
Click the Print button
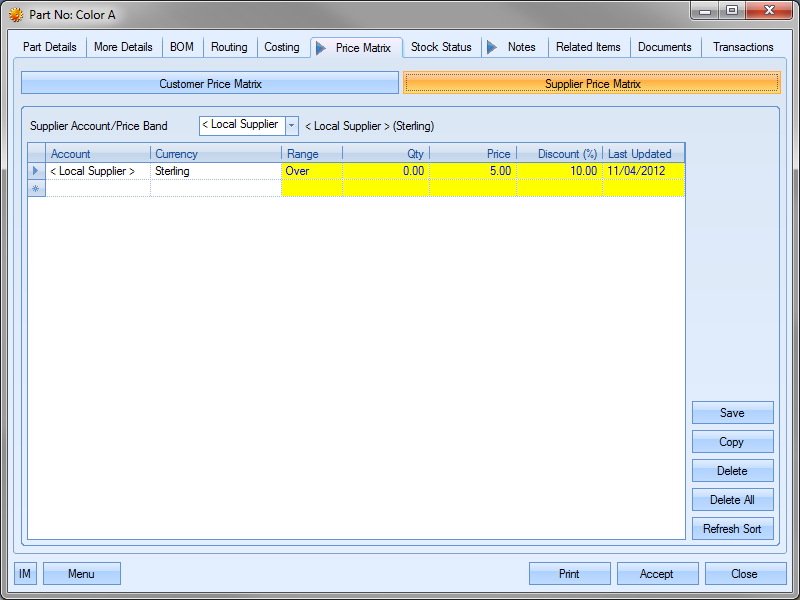(x=569, y=574)
